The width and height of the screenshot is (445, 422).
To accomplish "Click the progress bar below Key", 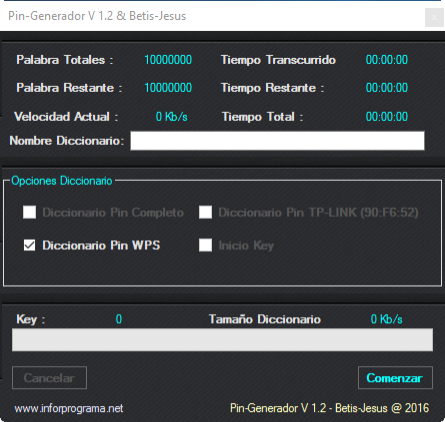I will point(222,340).
